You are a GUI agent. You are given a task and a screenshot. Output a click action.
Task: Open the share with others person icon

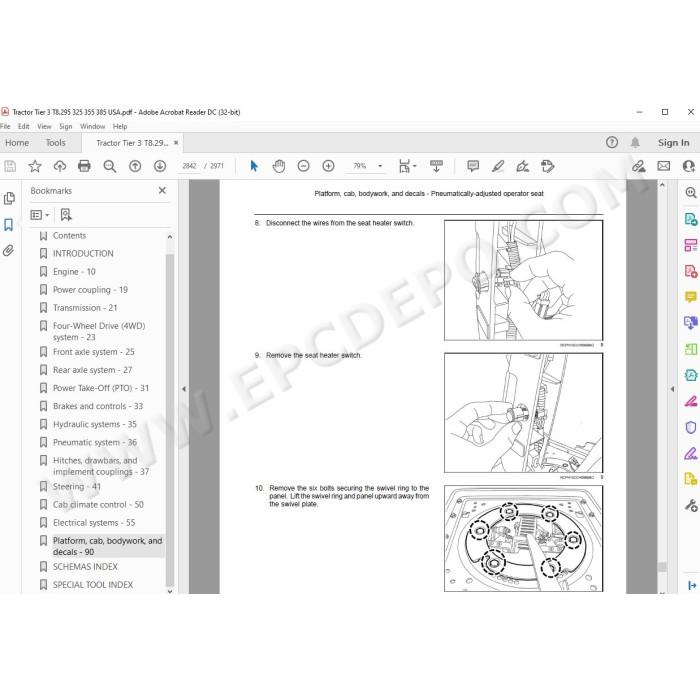(689, 167)
